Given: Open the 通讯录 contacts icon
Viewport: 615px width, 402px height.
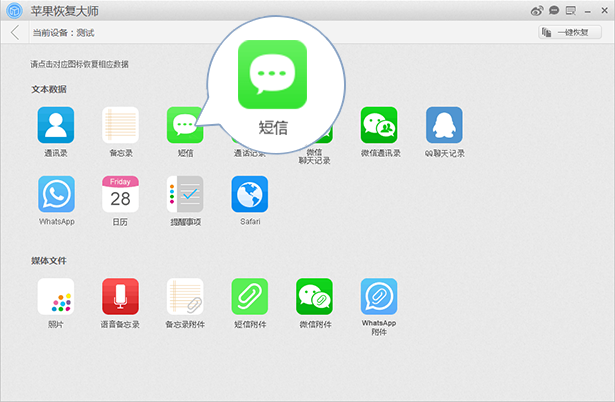Looking at the screenshot, I should 56,125.
